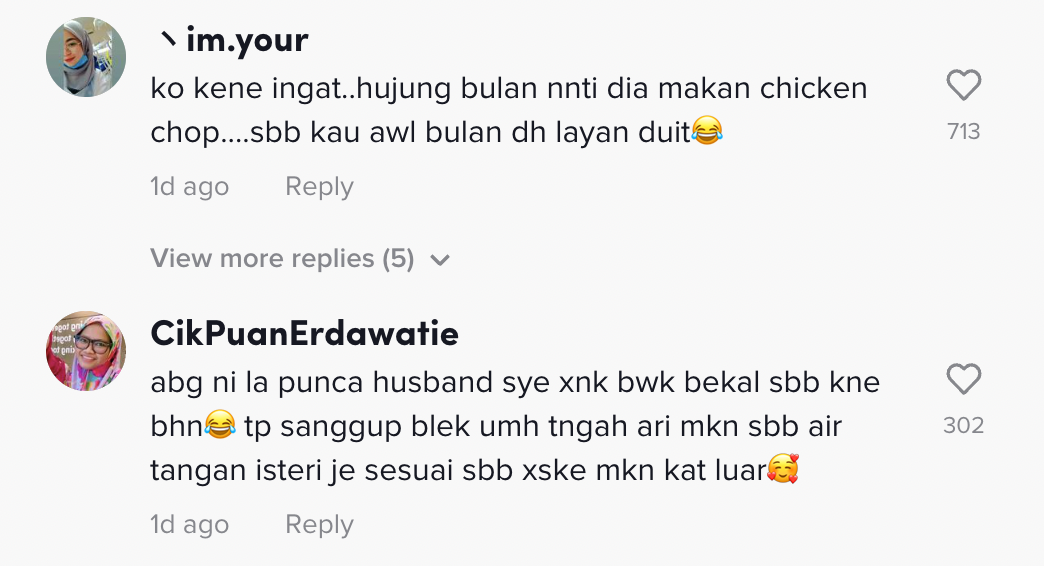Image resolution: width=1044 pixels, height=566 pixels.
Task: Reply to im.your's chicken chop comment
Action: 319,187
